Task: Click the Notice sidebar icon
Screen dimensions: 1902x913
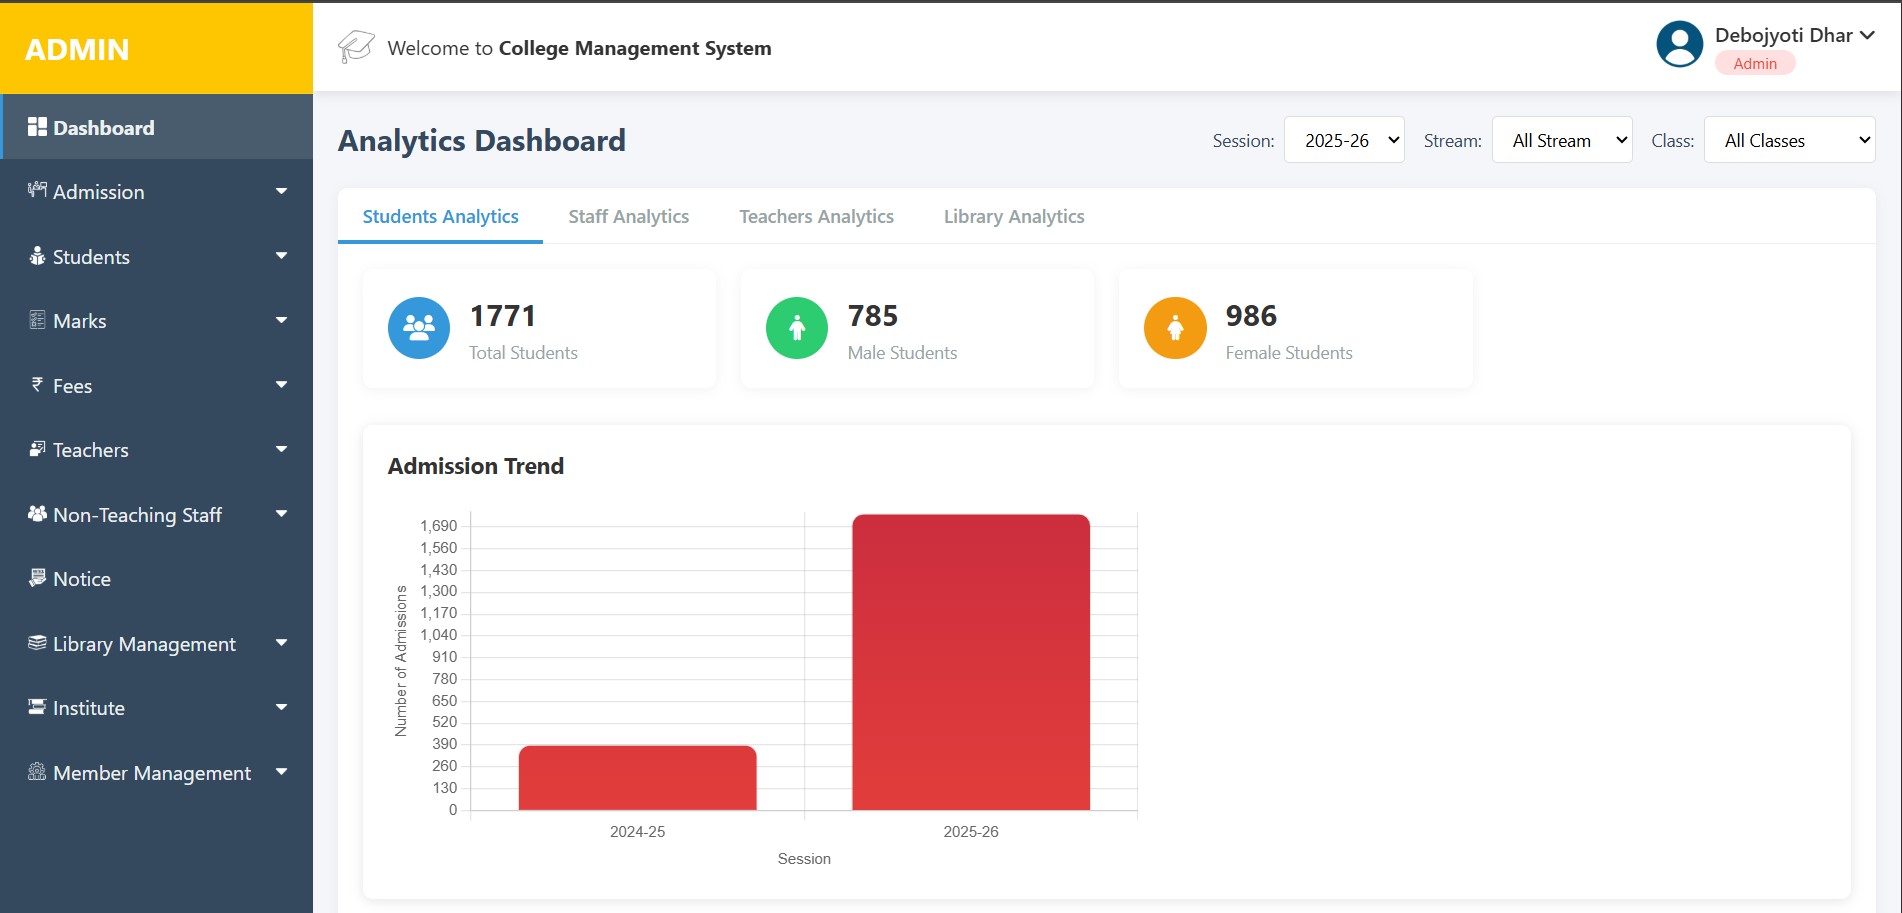Action: (x=37, y=578)
